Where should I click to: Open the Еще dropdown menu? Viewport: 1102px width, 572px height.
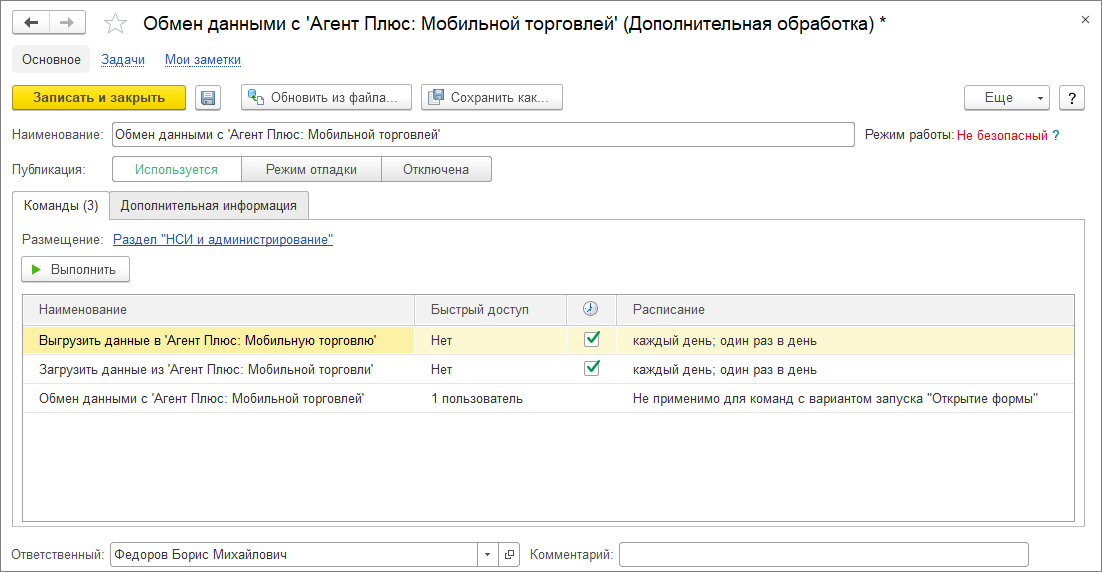pyautogui.click(x=1006, y=98)
